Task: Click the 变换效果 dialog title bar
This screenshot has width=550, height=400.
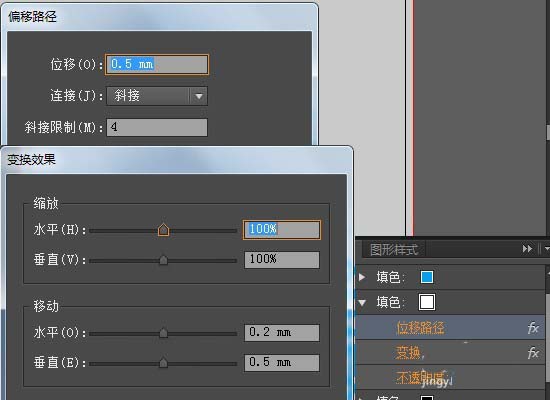Action: pyautogui.click(x=177, y=160)
